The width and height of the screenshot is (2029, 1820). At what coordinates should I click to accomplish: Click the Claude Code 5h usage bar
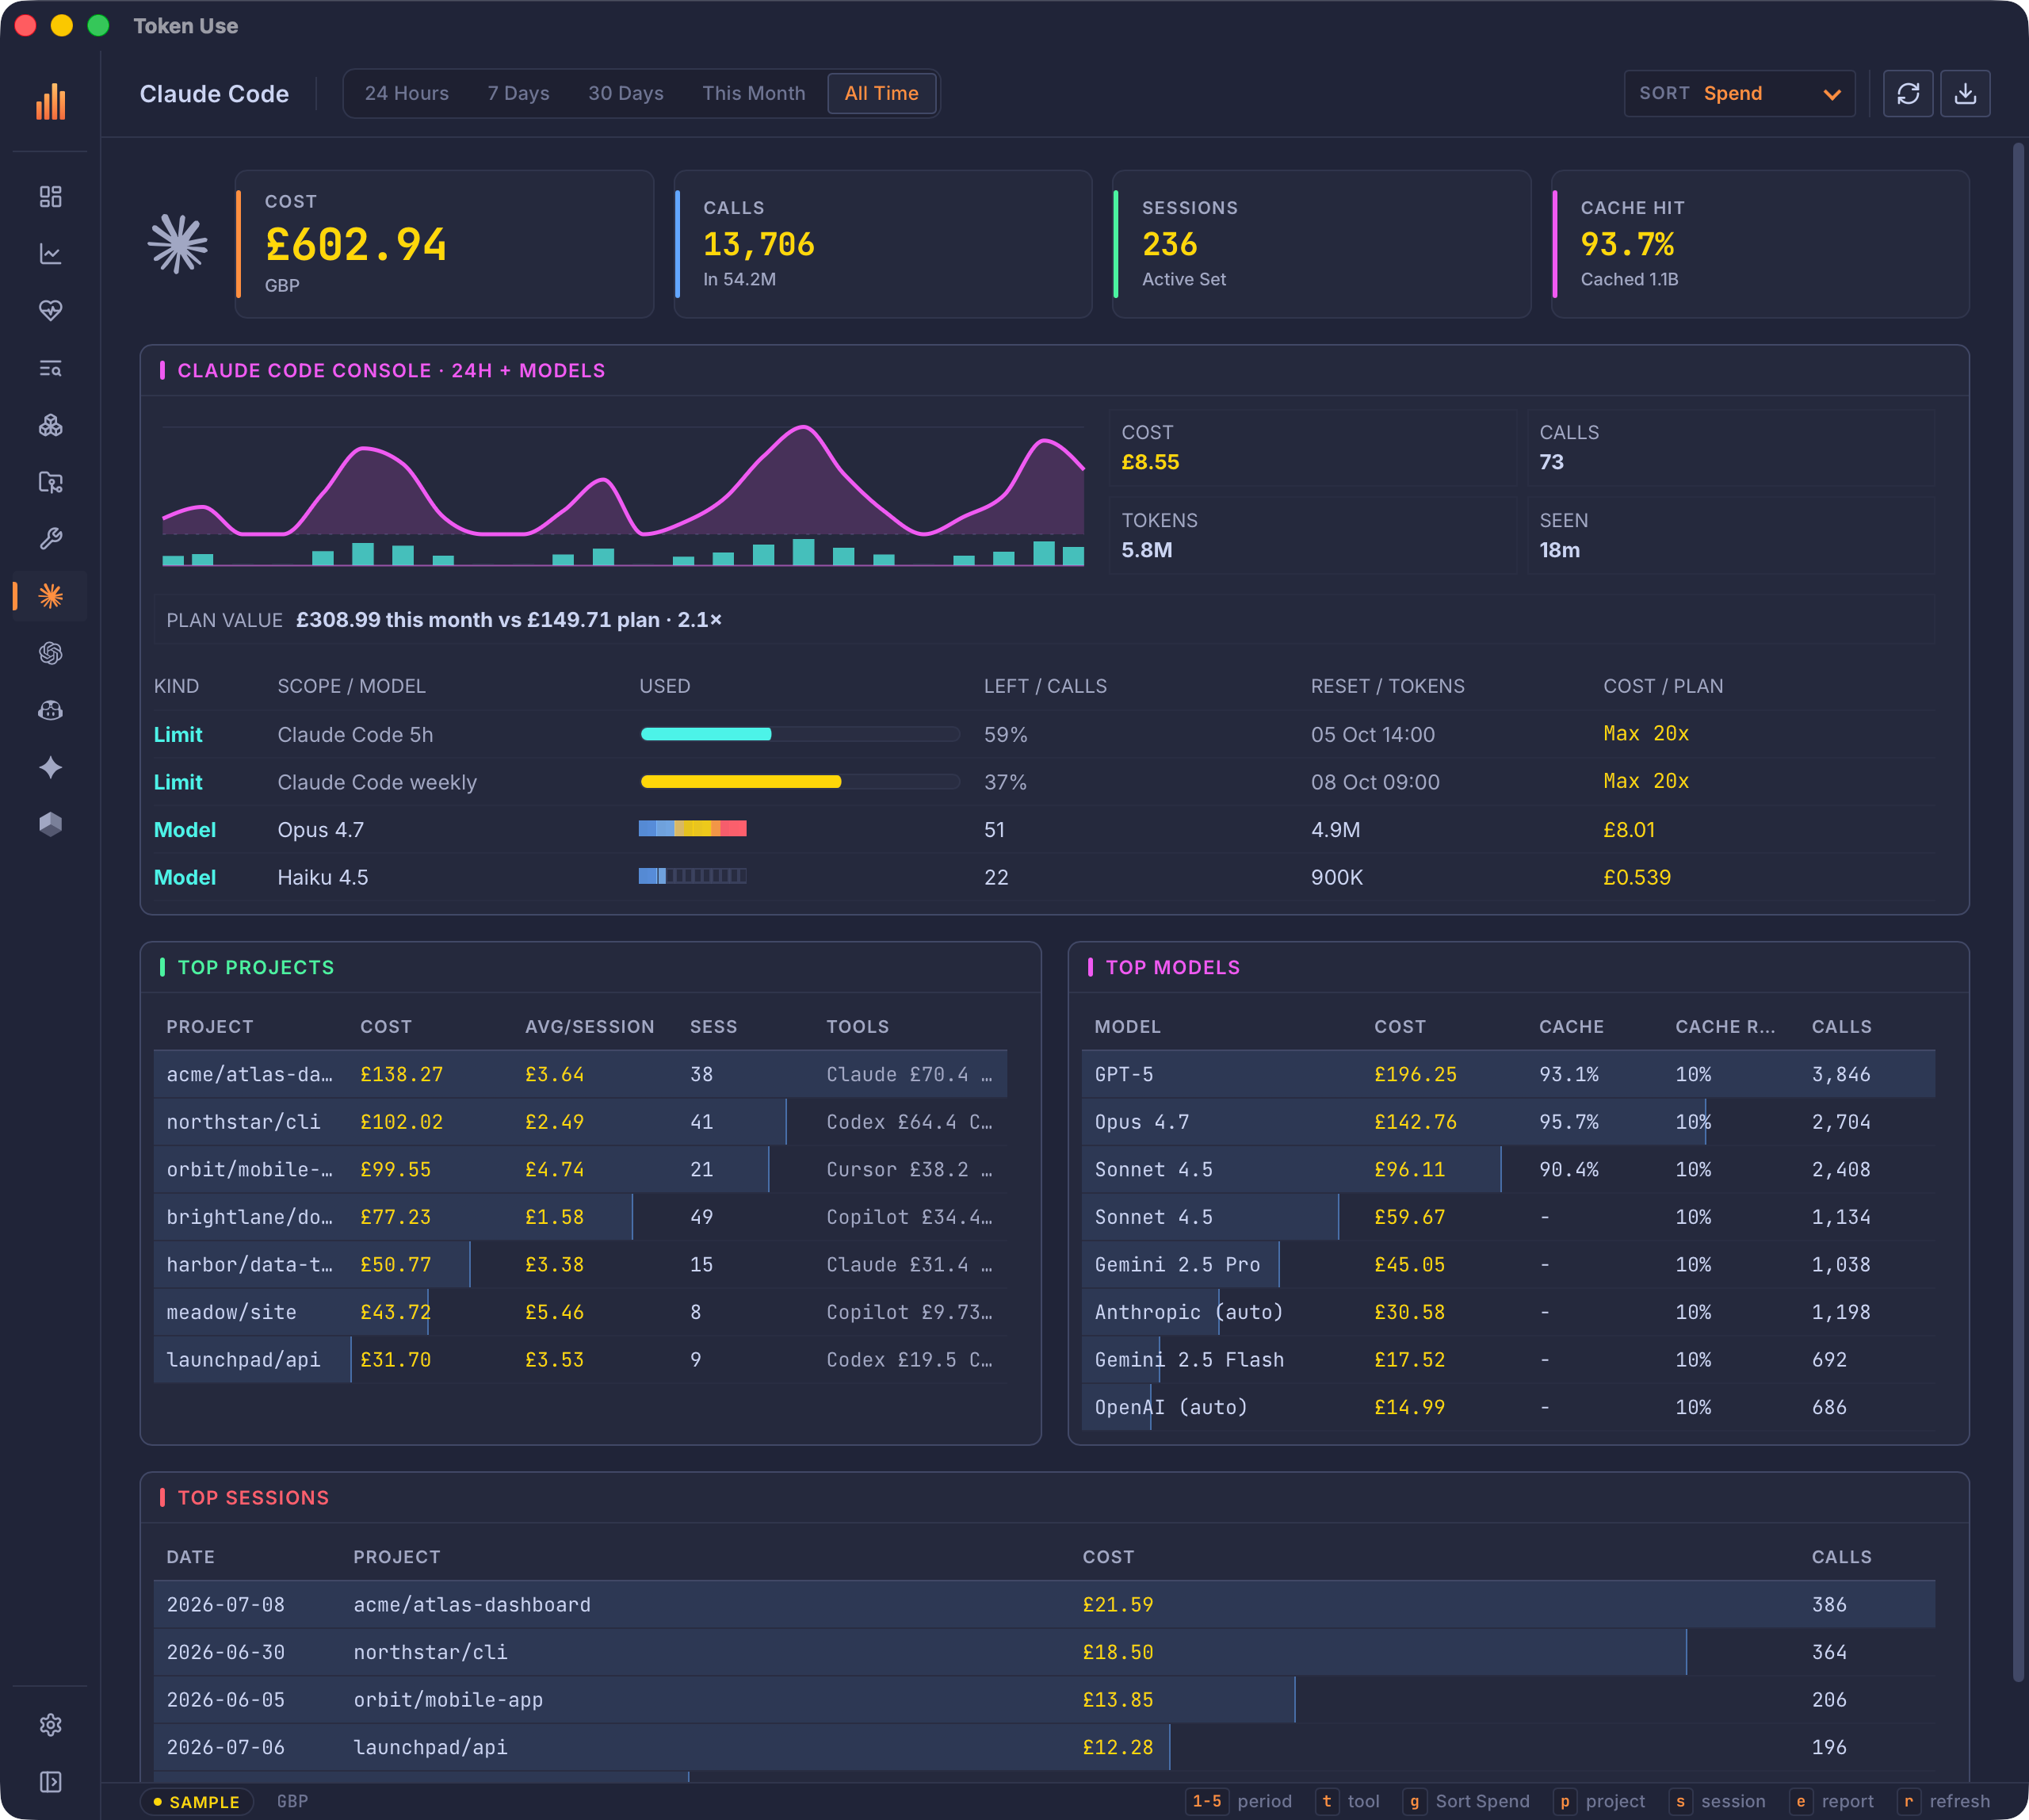coord(799,734)
